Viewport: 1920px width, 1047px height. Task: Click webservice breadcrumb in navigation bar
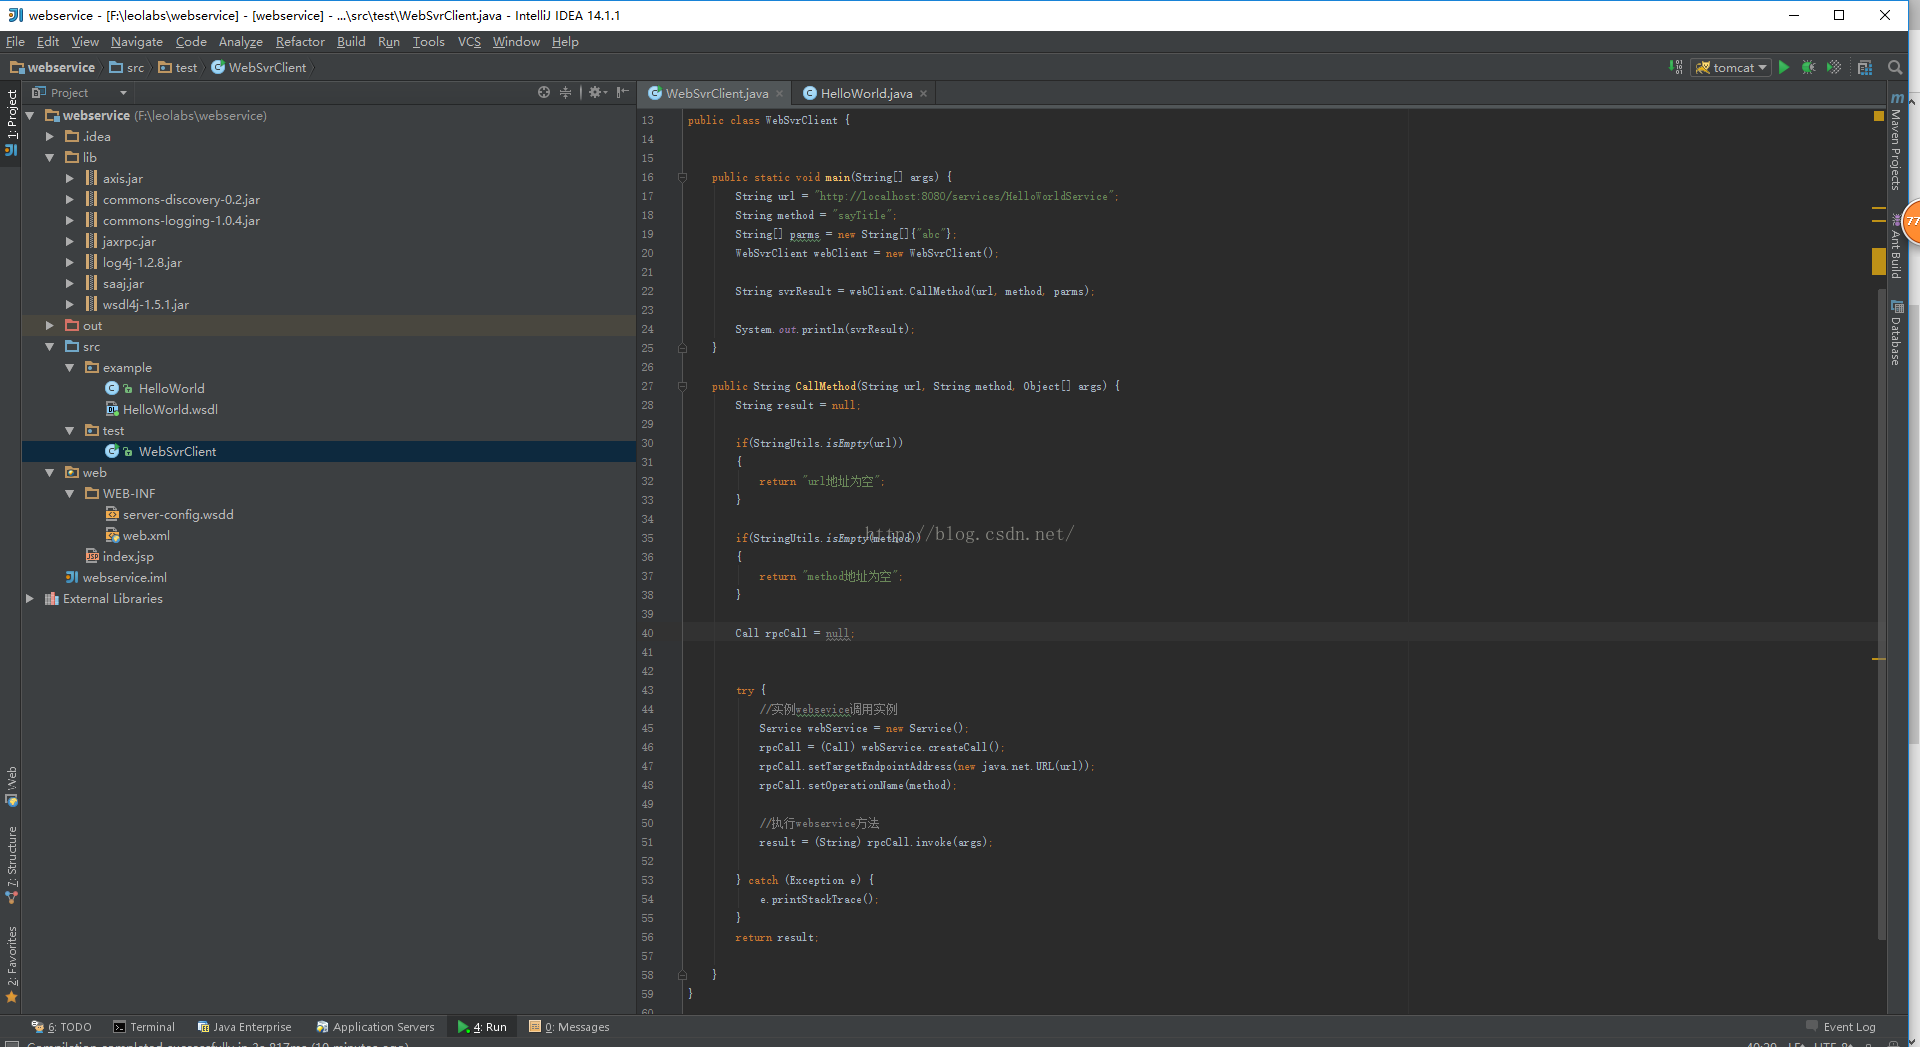click(x=53, y=68)
